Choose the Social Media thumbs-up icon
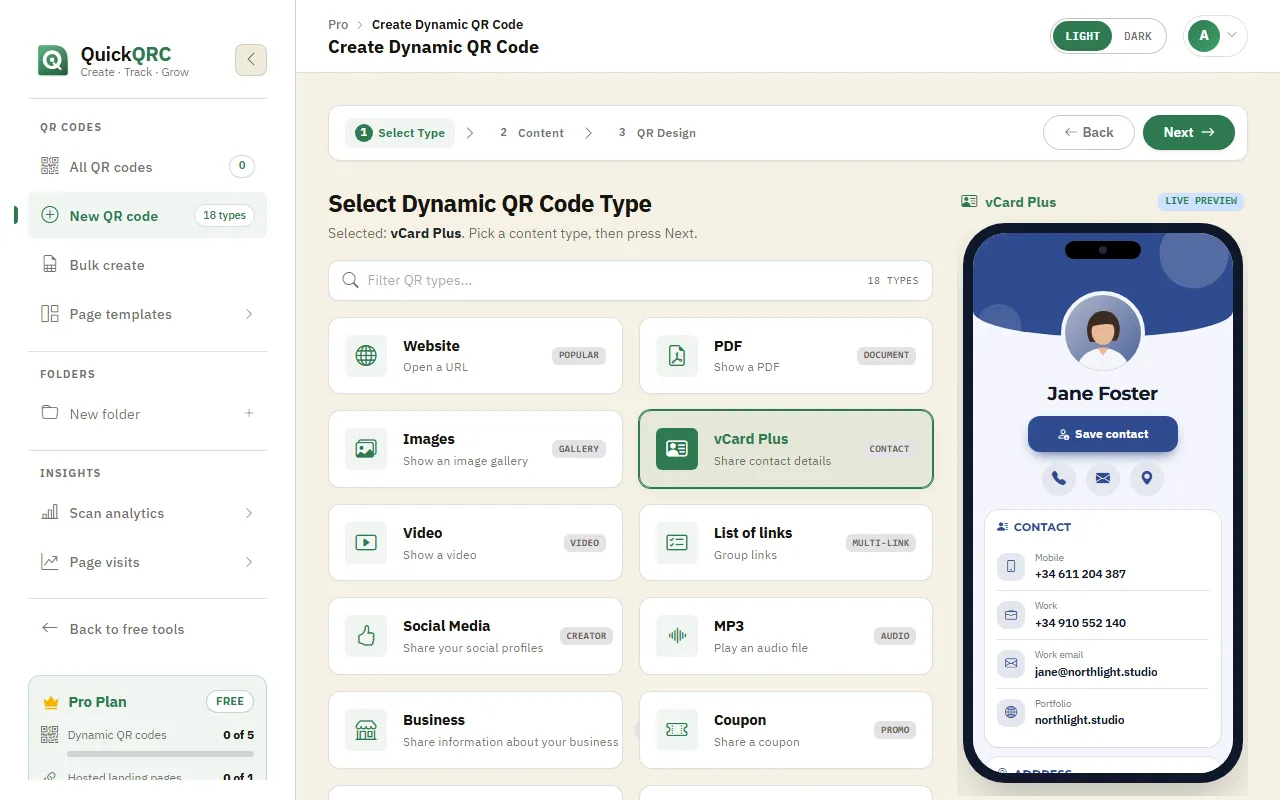The image size is (1280, 800). (x=366, y=636)
